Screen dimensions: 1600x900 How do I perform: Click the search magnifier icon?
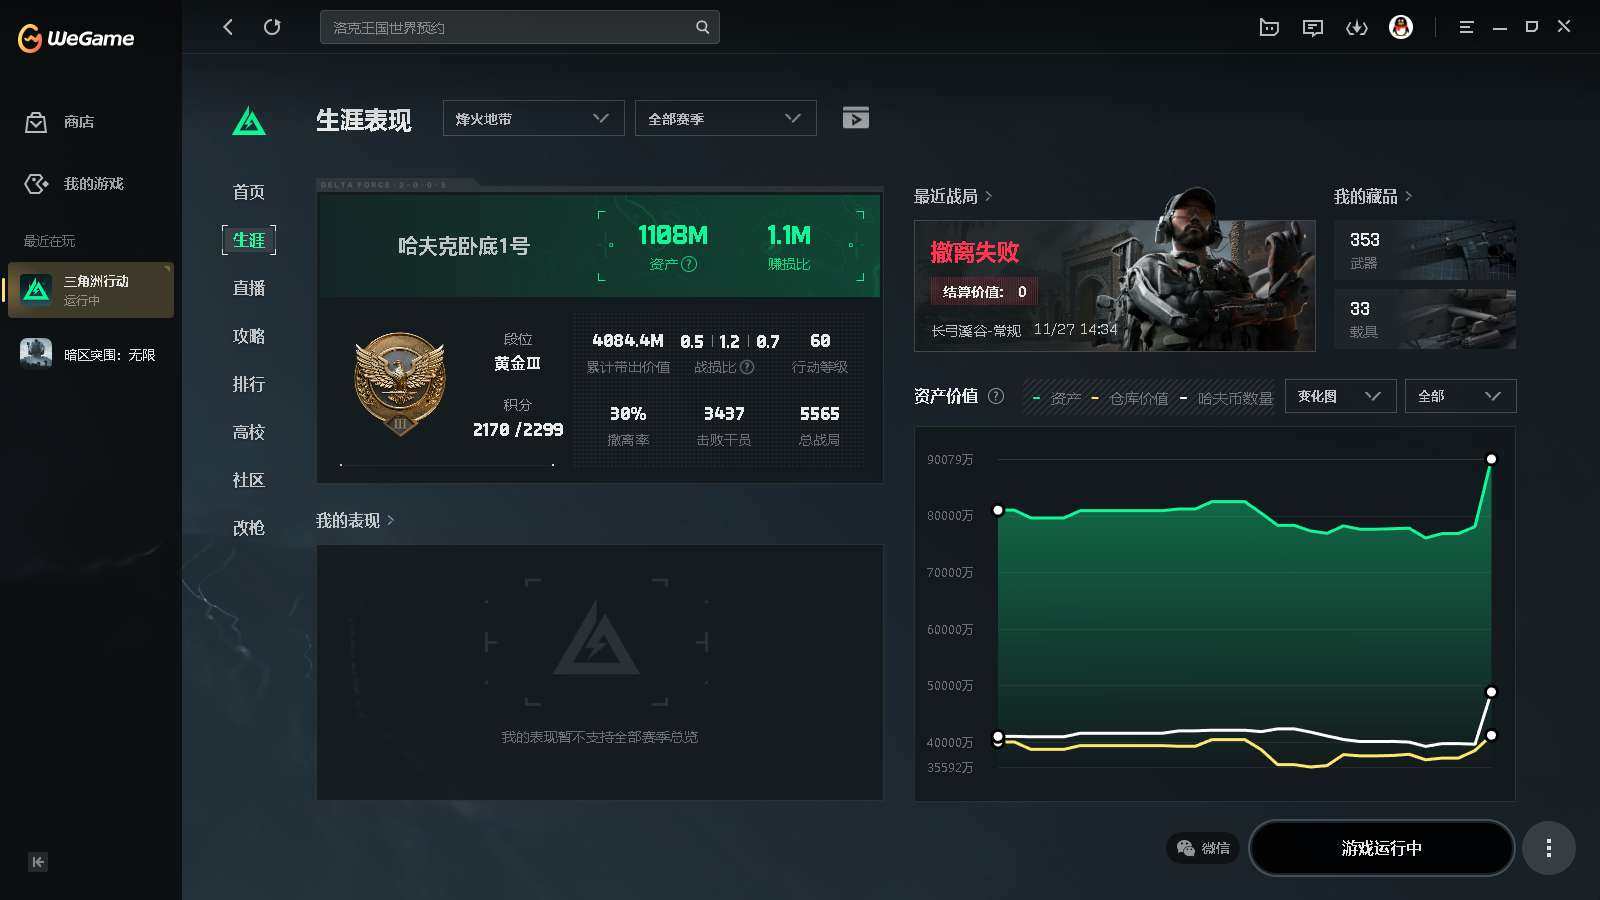tap(703, 27)
